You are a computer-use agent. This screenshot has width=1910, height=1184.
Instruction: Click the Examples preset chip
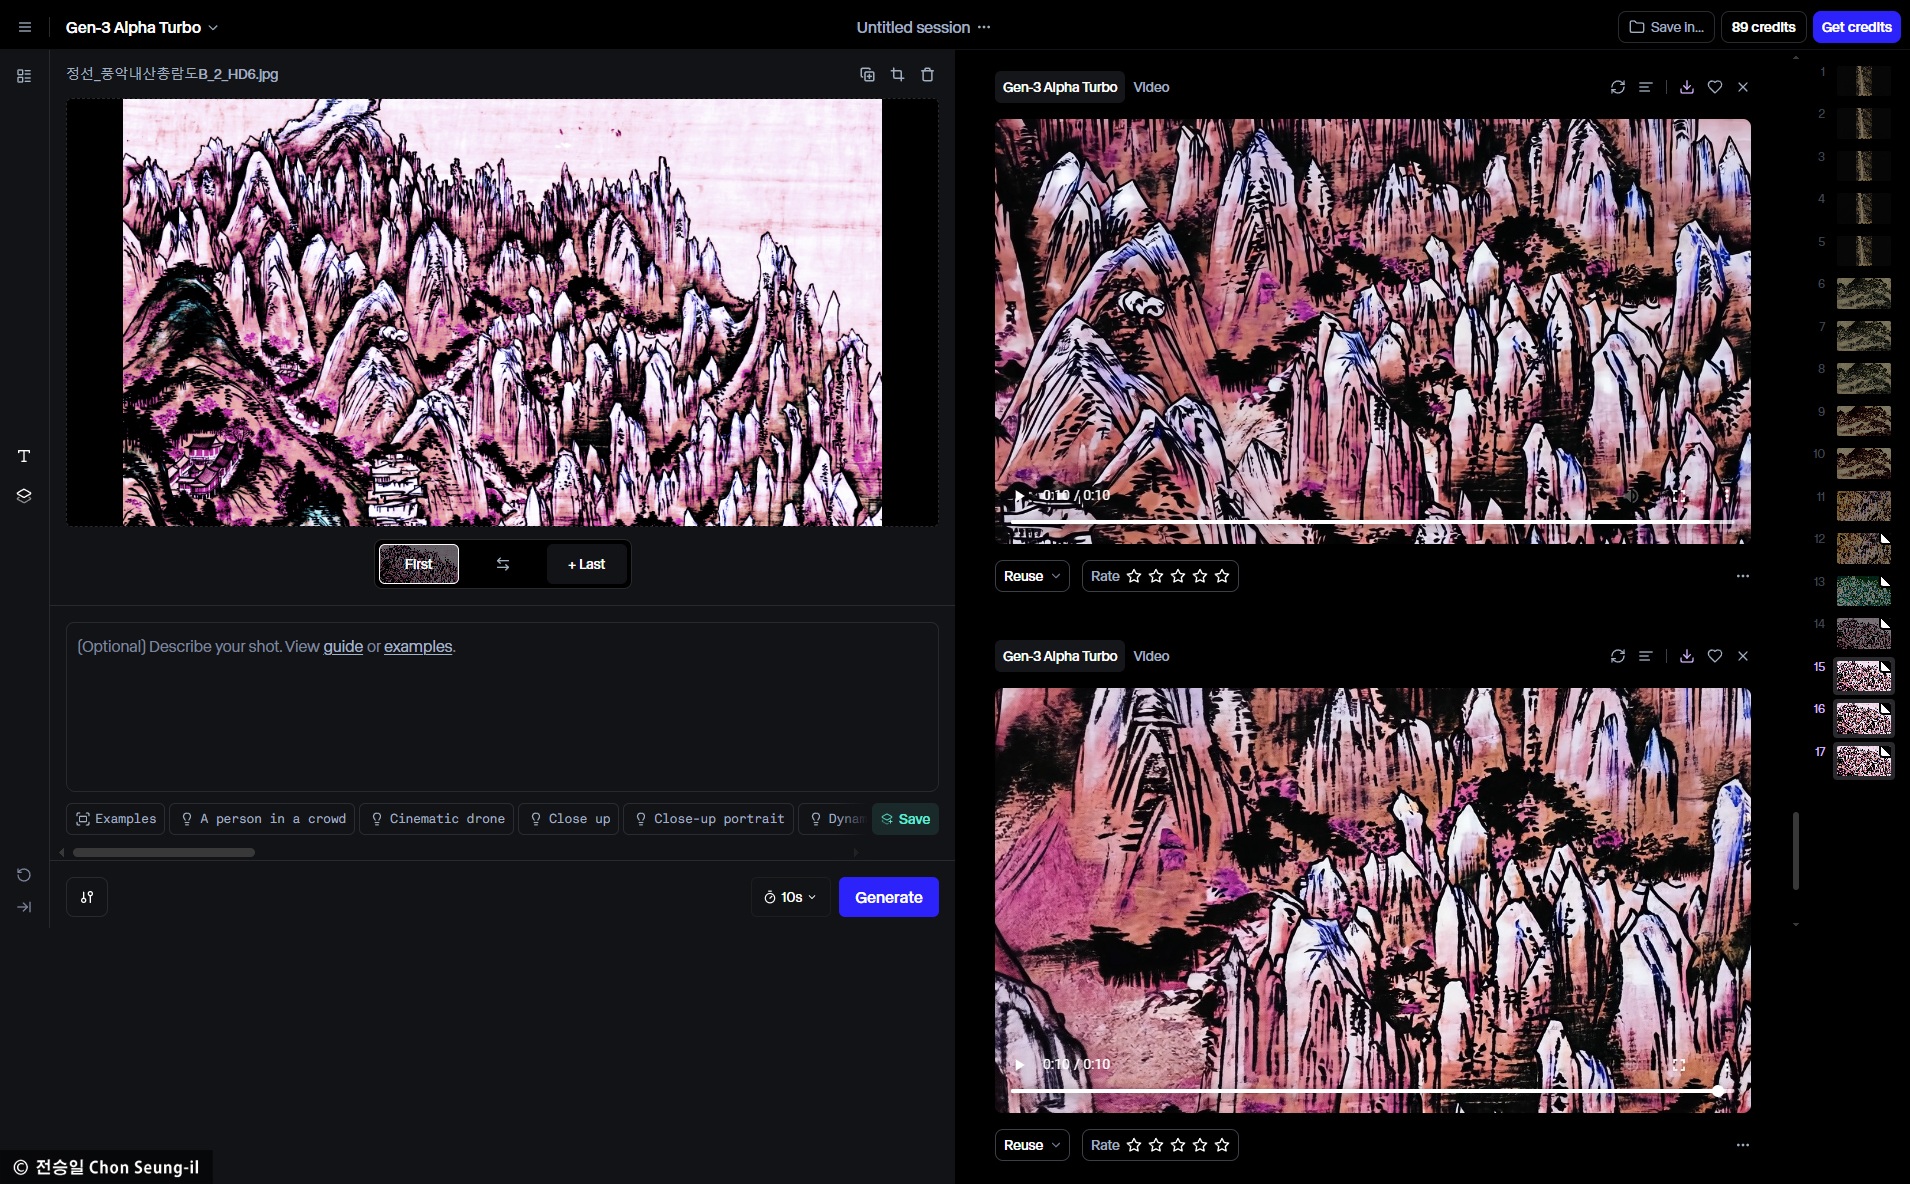[x=116, y=819]
